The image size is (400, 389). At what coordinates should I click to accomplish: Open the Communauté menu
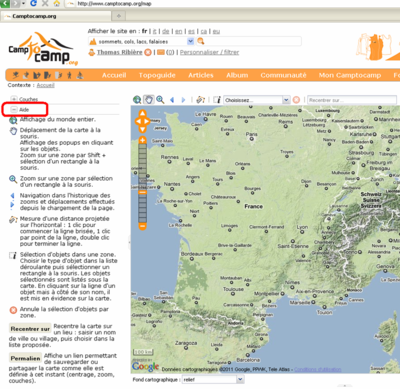[283, 75]
